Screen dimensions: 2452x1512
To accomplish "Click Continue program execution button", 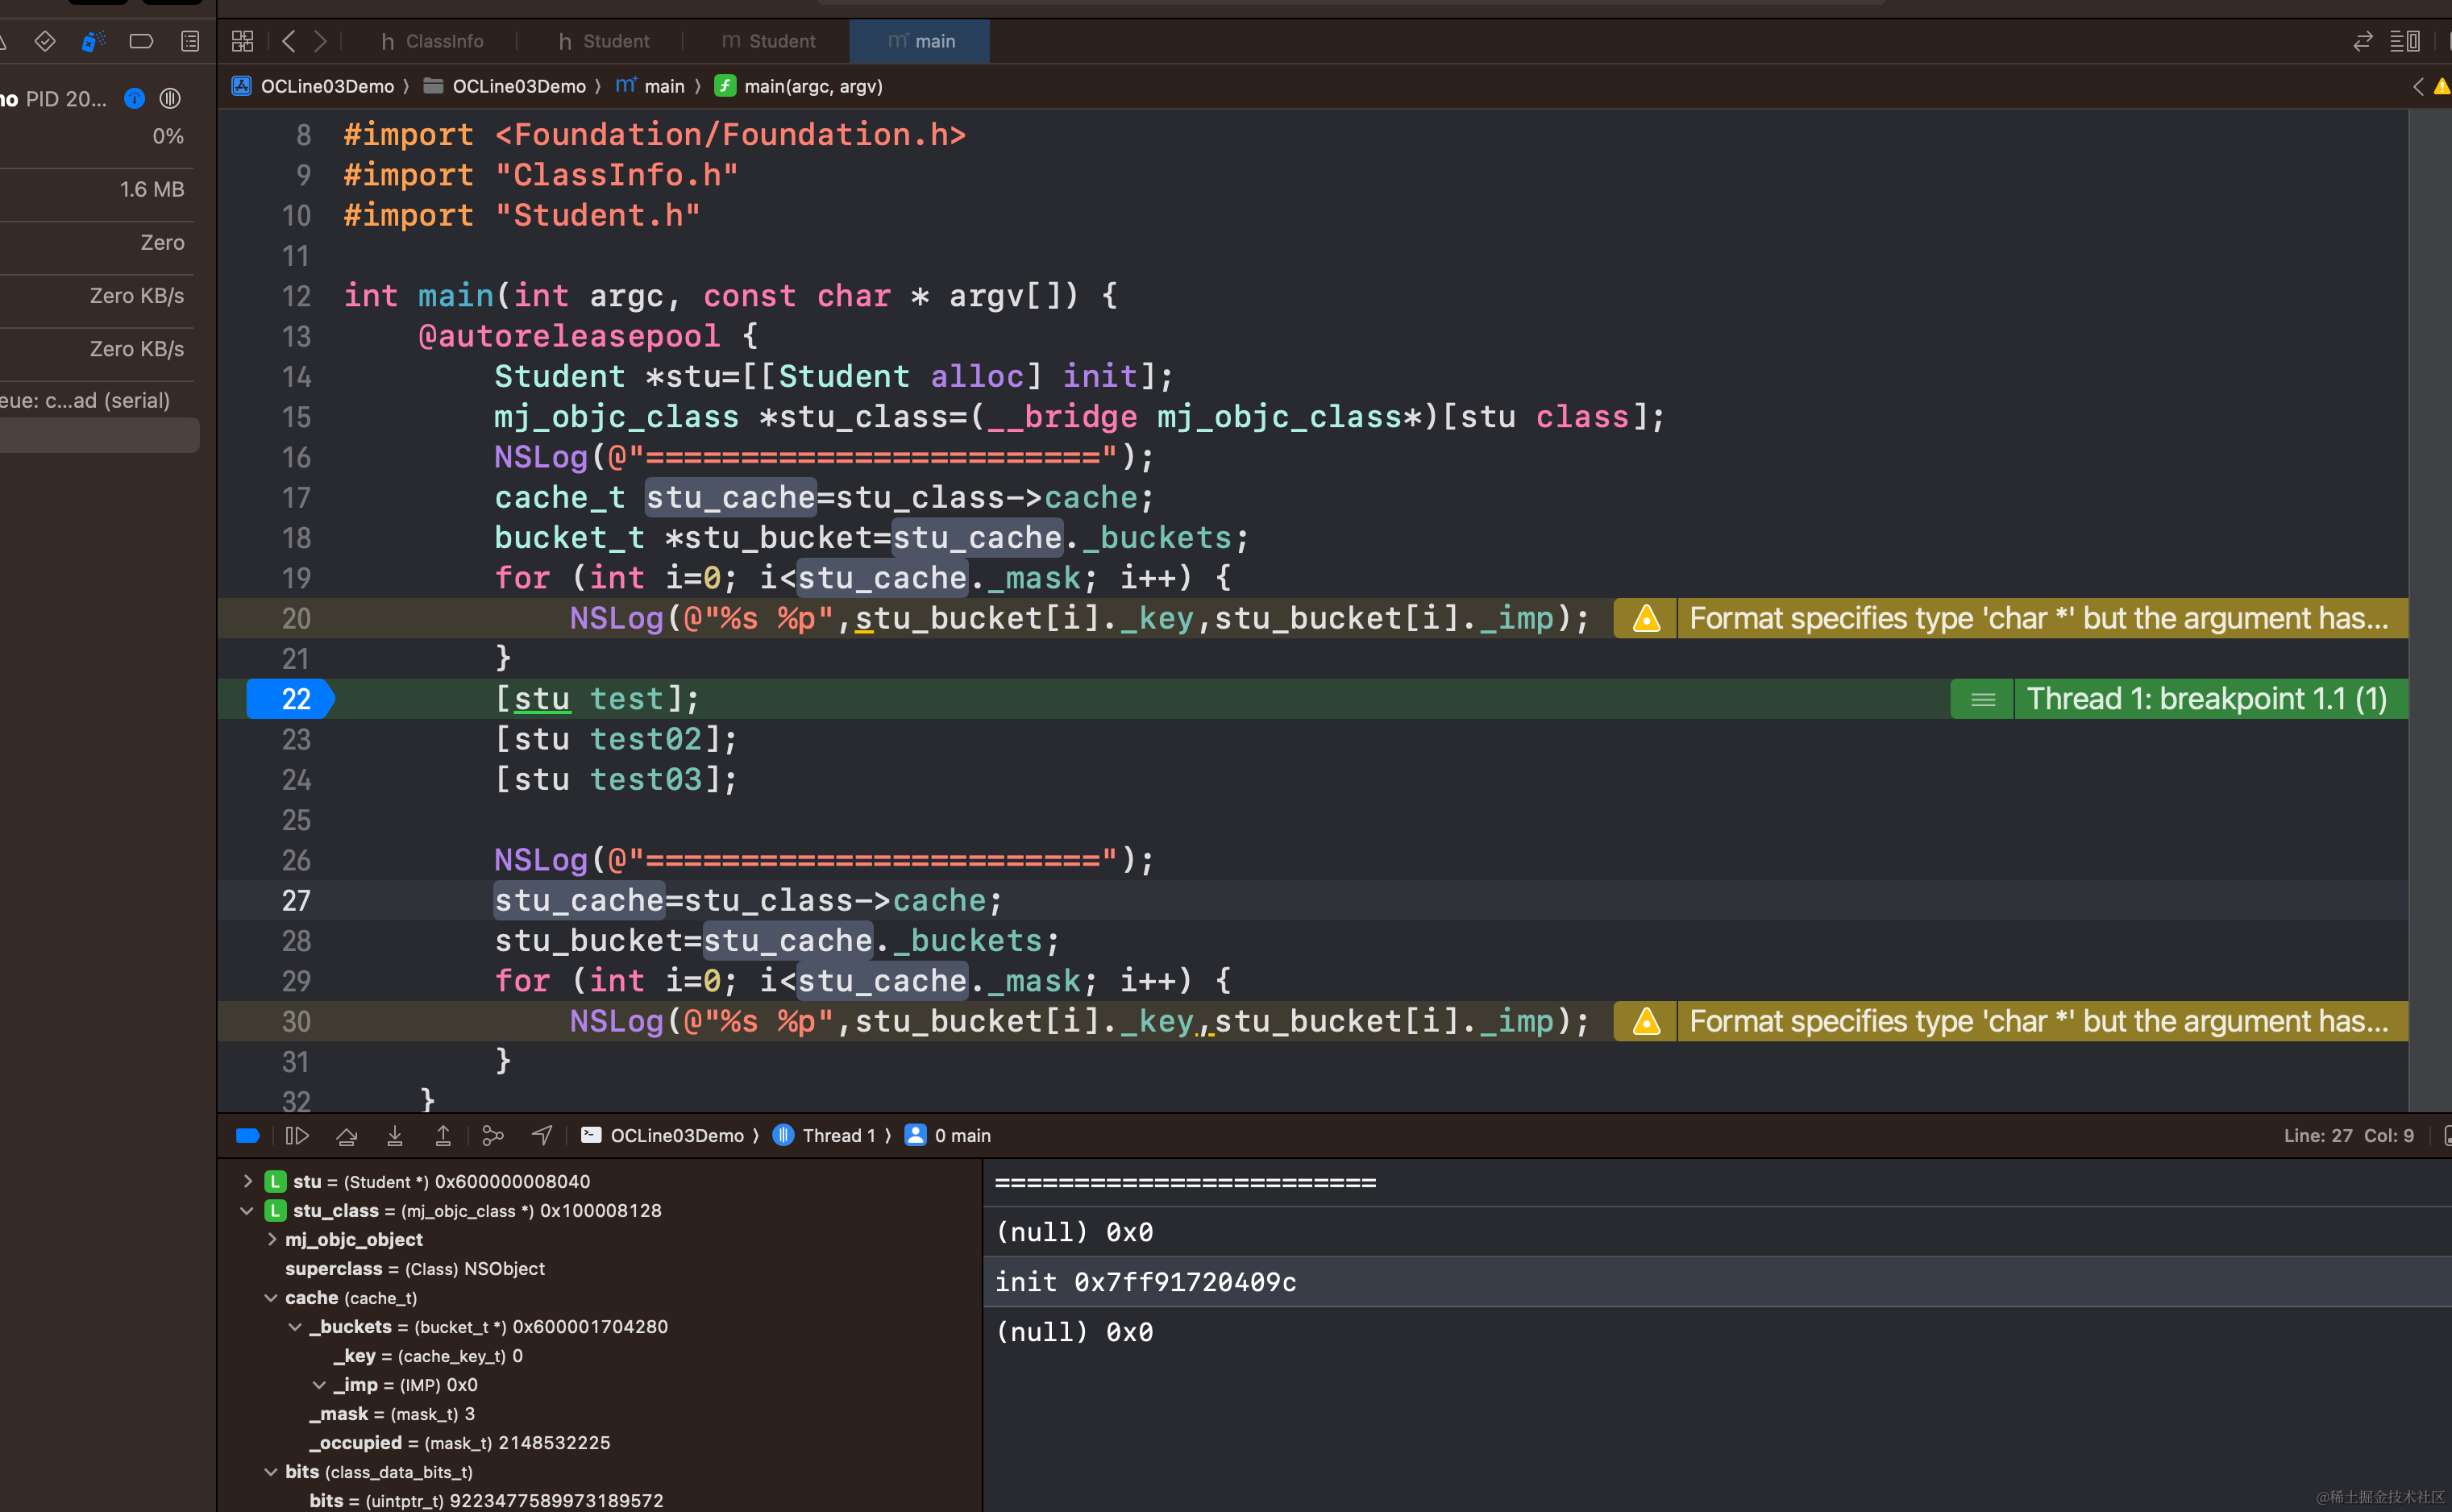I will coord(297,1135).
